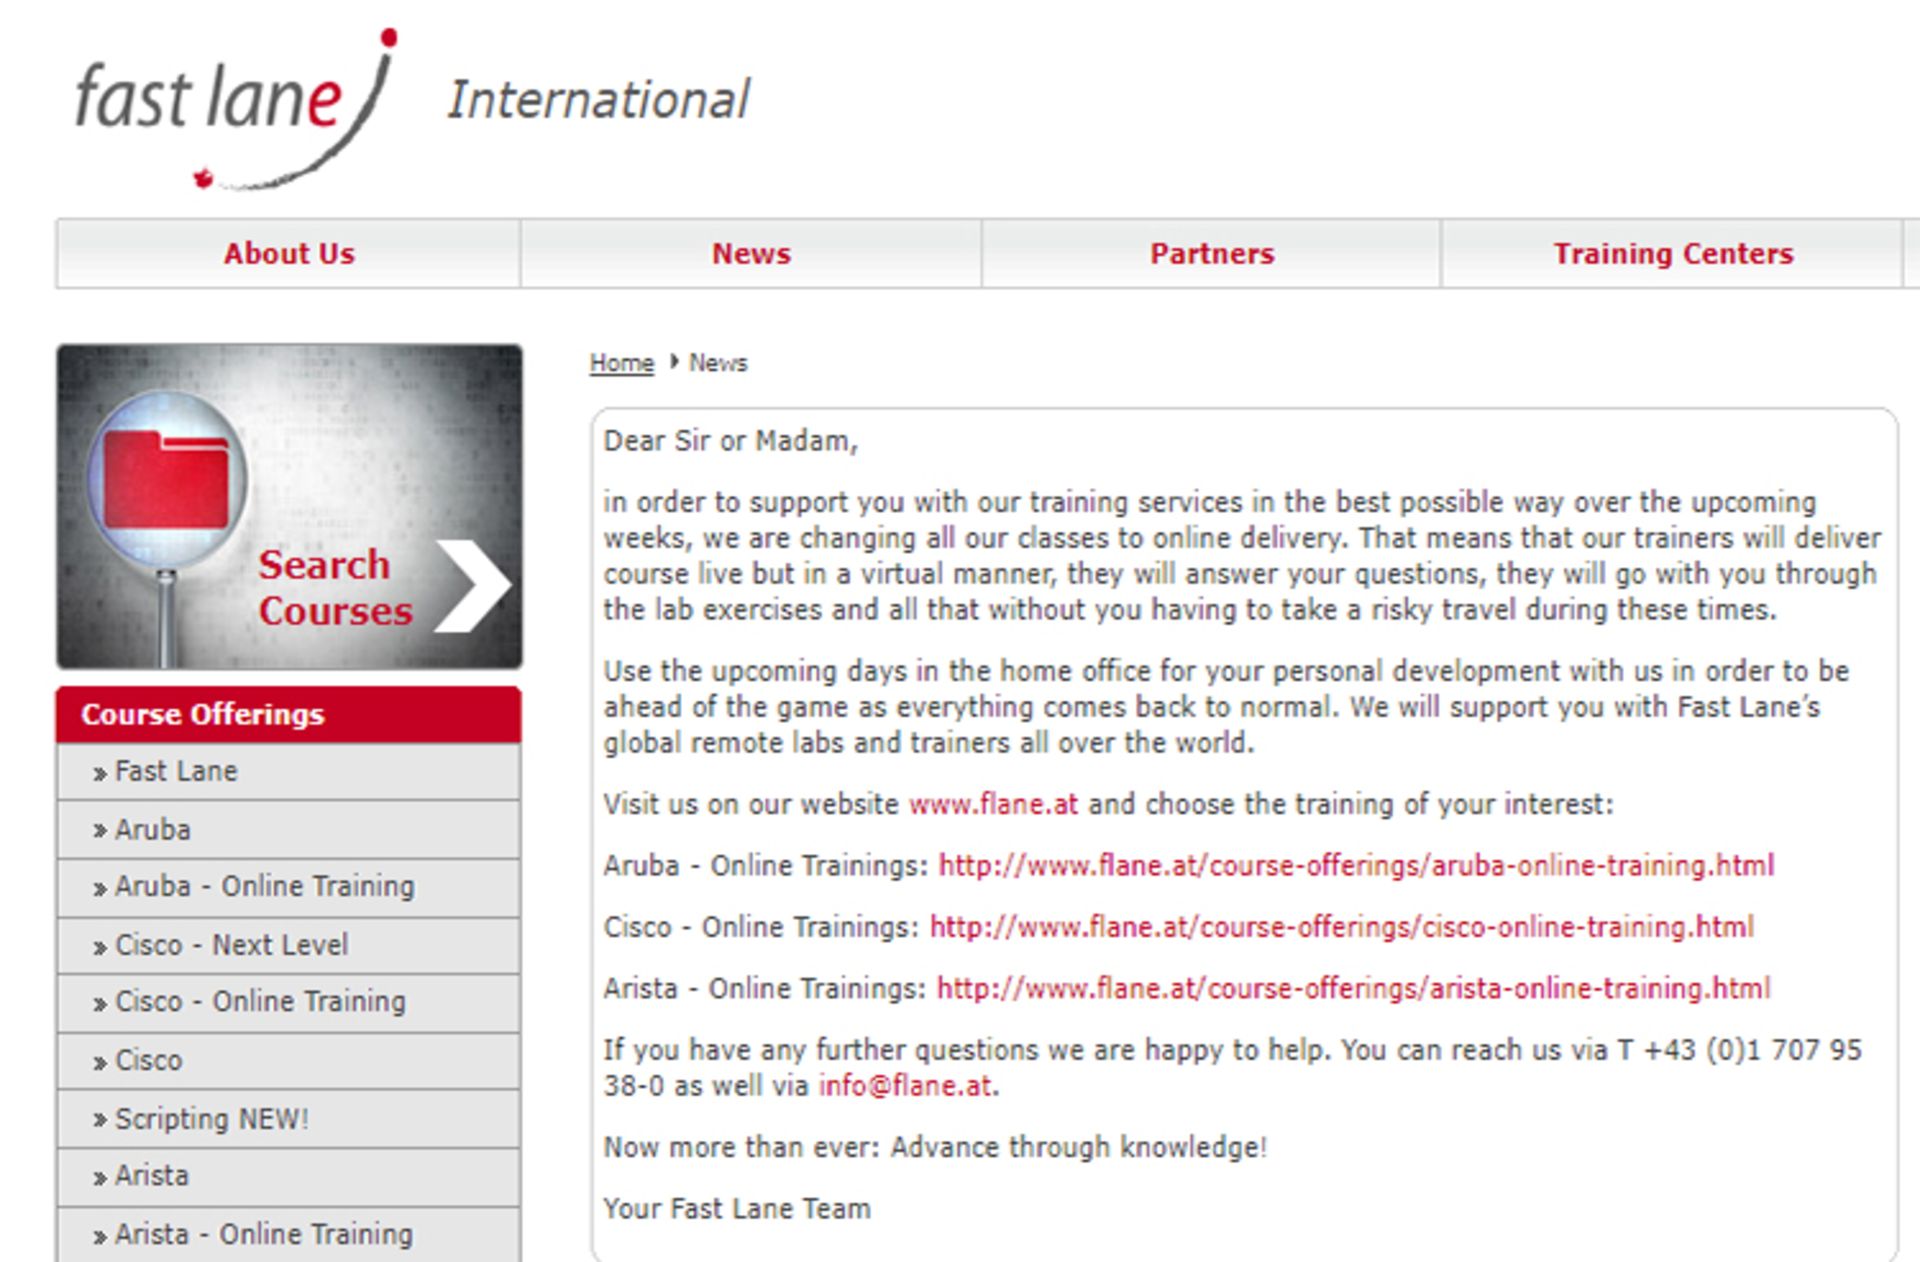Select Aruba - Online Training sidebar item
The image size is (1920, 1262).
(264, 887)
